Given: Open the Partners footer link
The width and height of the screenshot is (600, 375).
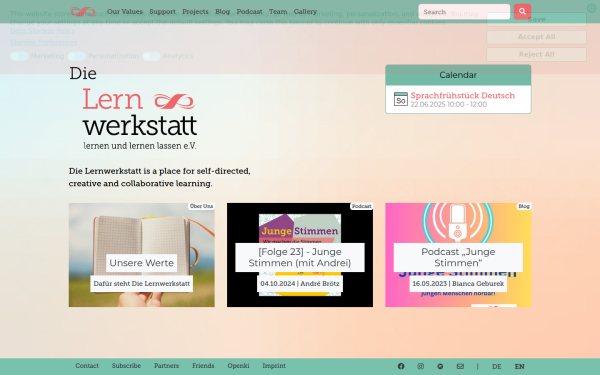Looking at the screenshot, I should click(x=166, y=366).
